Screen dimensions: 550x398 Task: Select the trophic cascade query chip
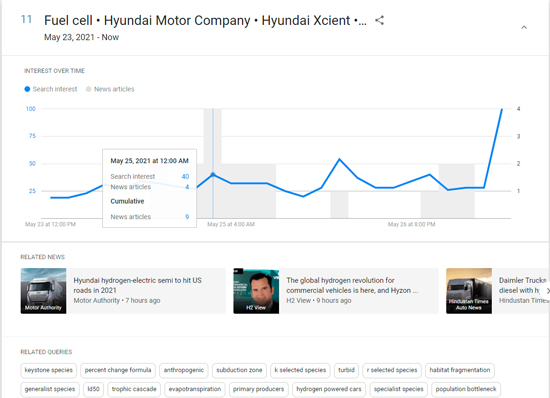[x=134, y=389]
